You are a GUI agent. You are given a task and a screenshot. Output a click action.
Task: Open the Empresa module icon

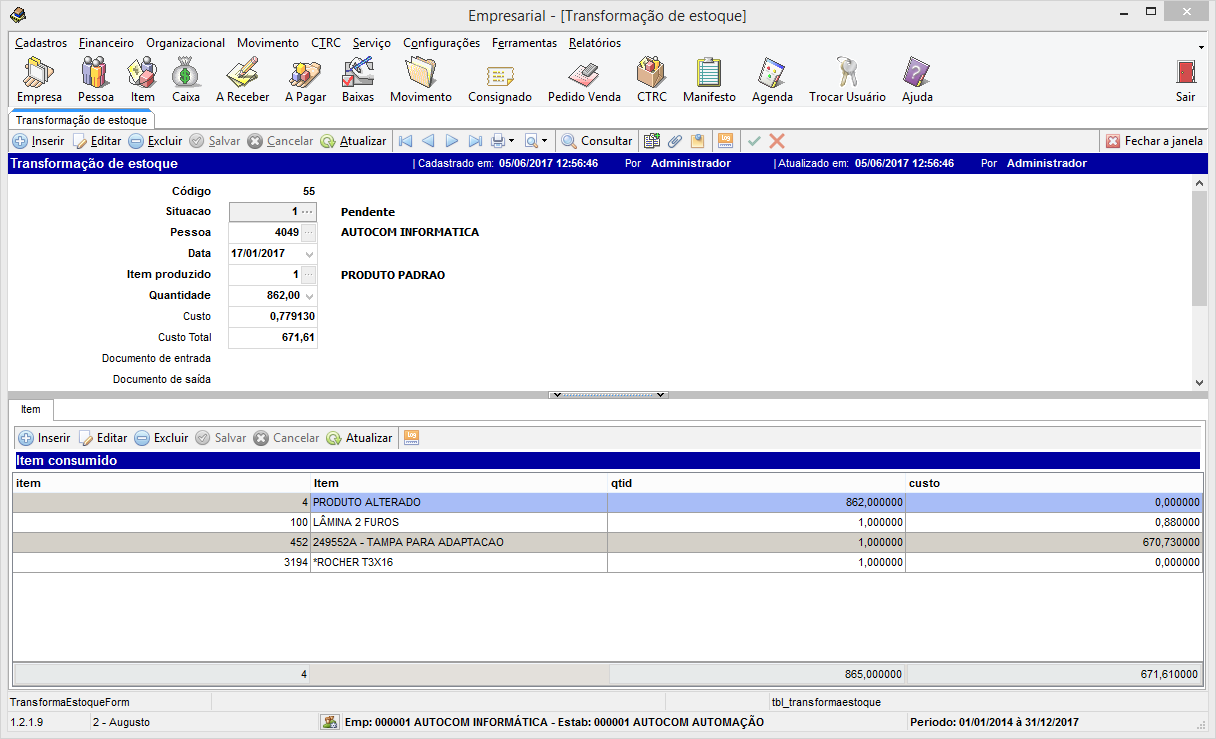(39, 79)
